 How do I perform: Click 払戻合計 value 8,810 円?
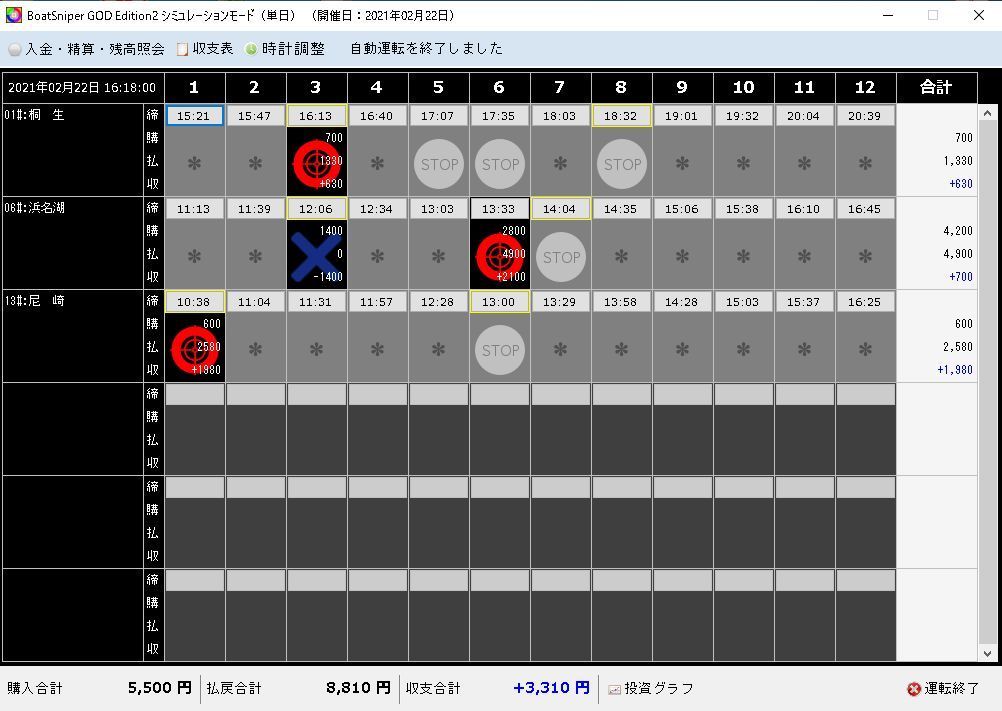point(358,688)
